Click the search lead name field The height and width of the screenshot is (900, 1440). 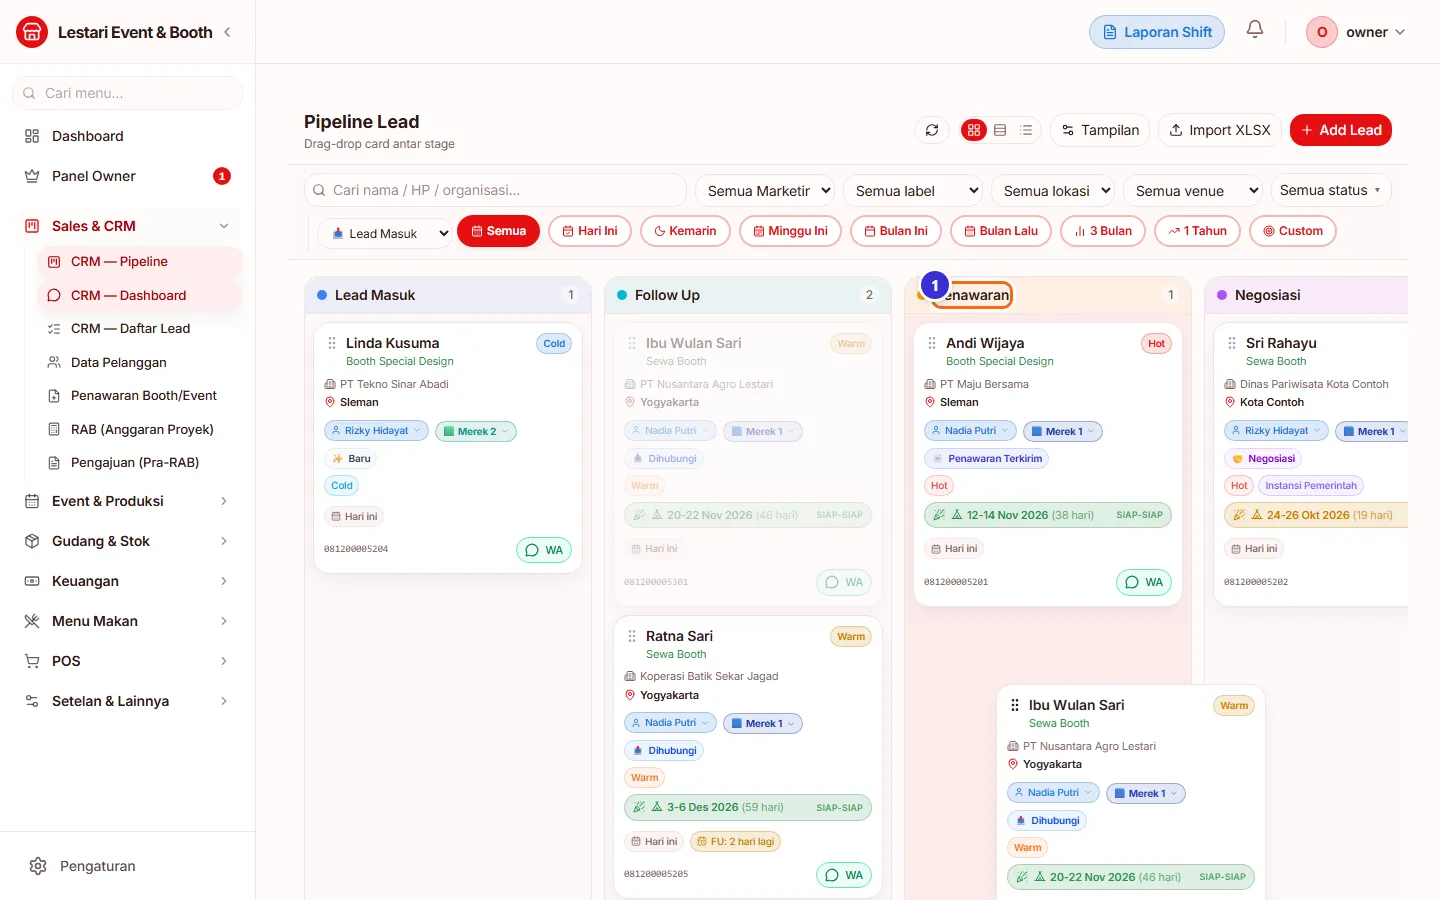tap(495, 190)
